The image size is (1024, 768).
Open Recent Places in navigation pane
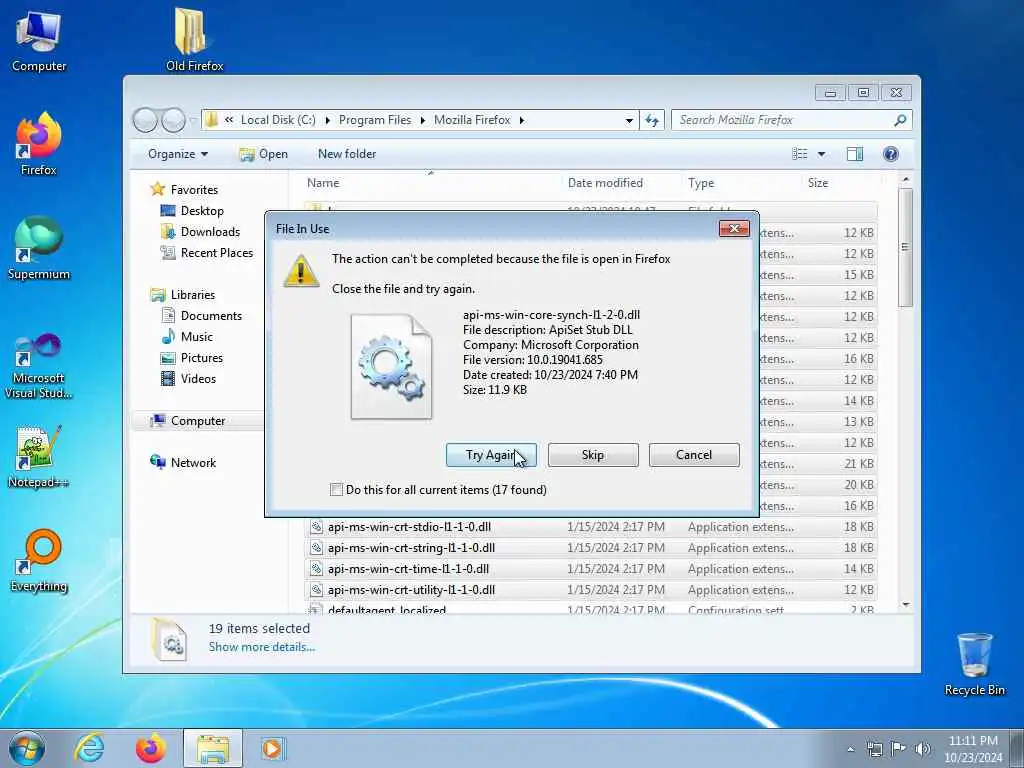click(x=216, y=252)
